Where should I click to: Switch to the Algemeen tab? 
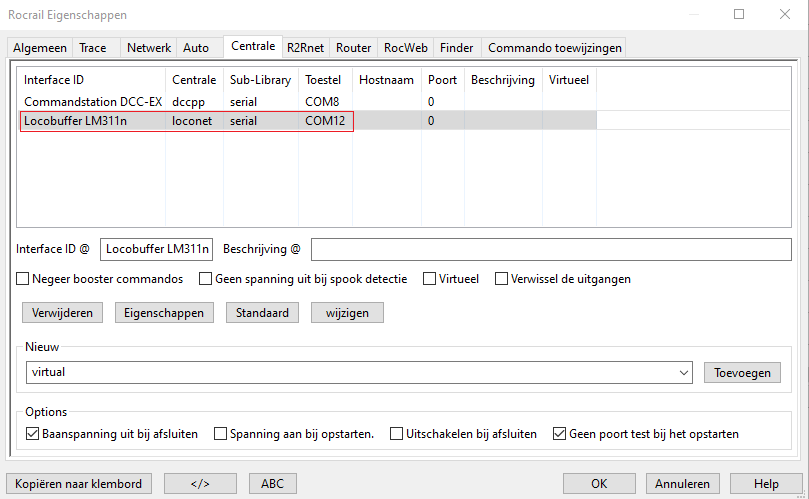pyautogui.click(x=40, y=48)
